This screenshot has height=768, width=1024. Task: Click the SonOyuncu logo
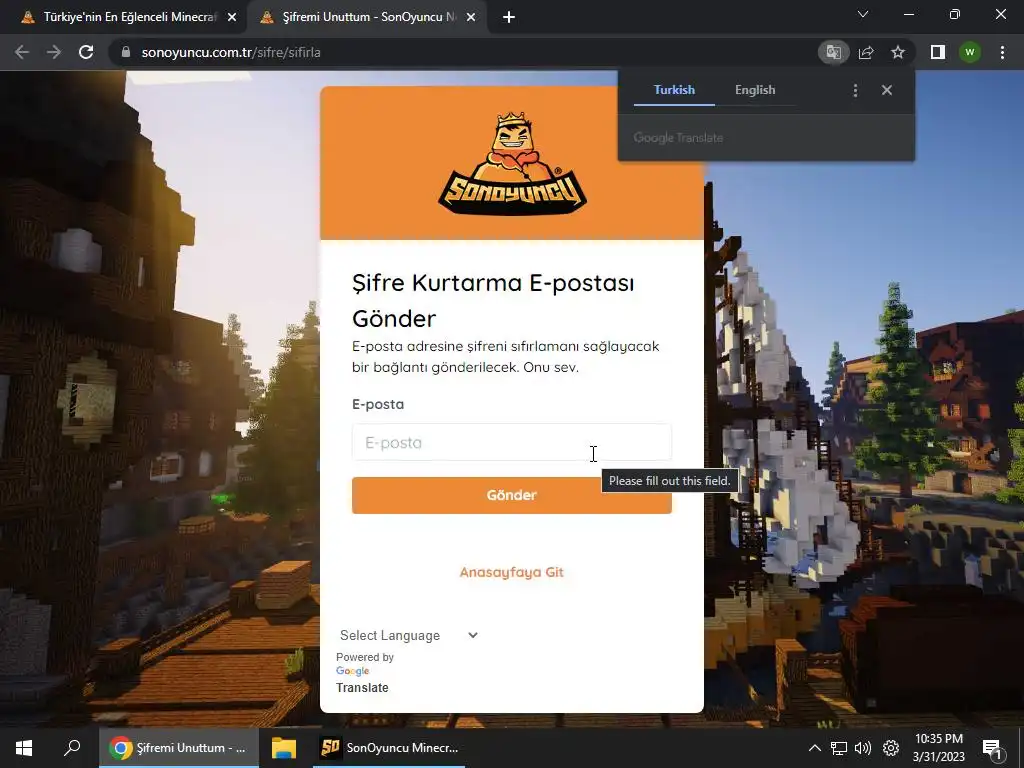click(512, 163)
